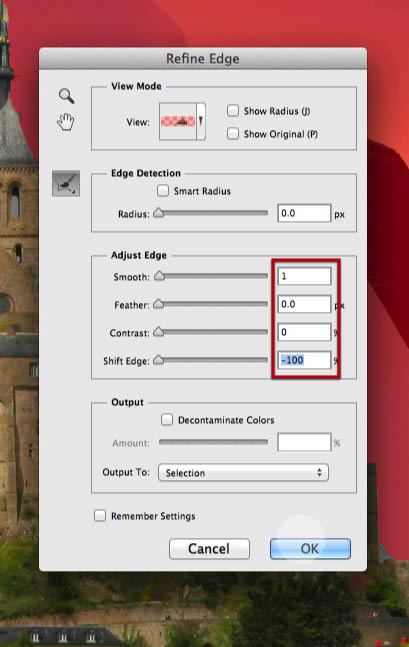Open the View mode thumbnail preview
The height and width of the screenshot is (647, 409).
click(178, 121)
